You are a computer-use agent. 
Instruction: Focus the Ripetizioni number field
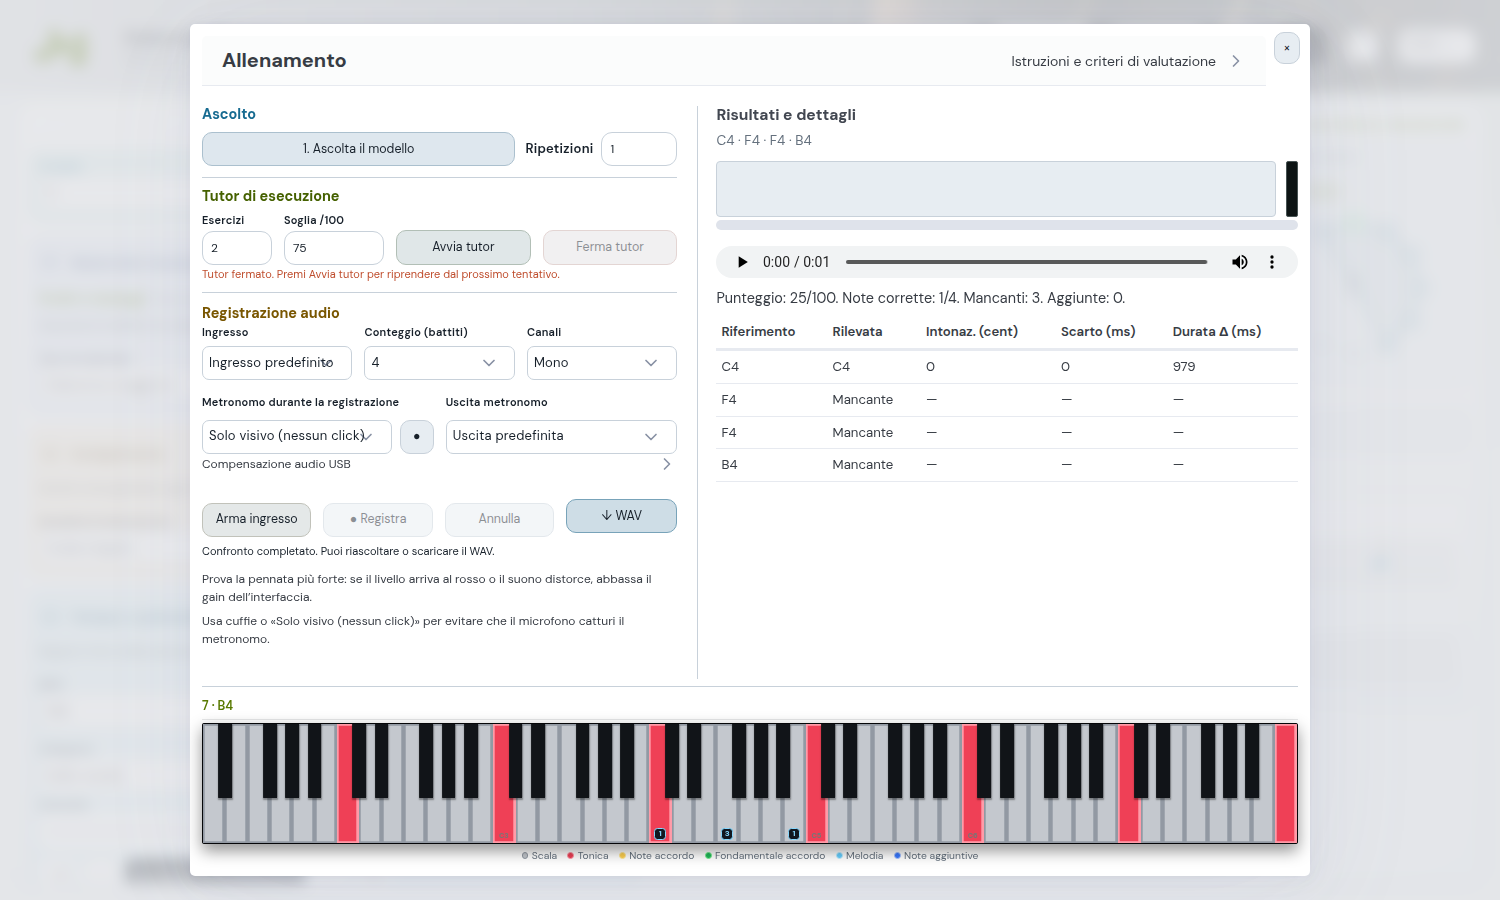(x=639, y=149)
